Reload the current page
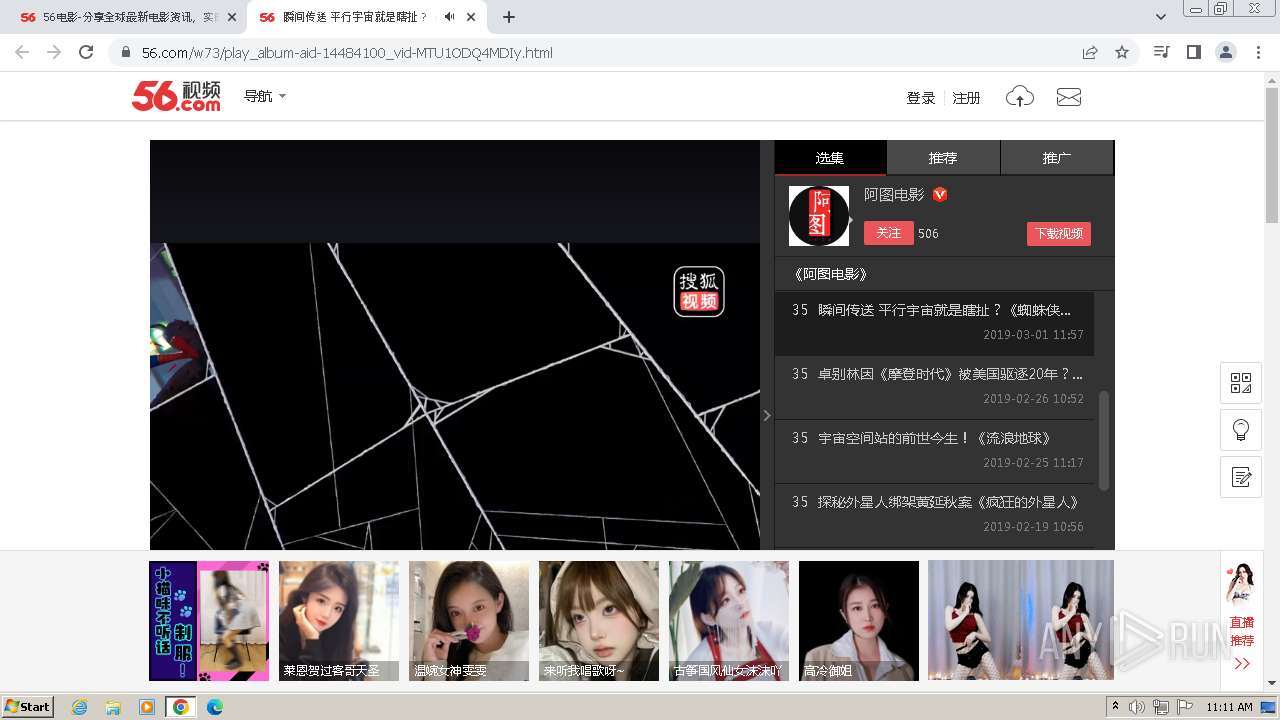Screen dimensions: 1280x720 (86, 52)
